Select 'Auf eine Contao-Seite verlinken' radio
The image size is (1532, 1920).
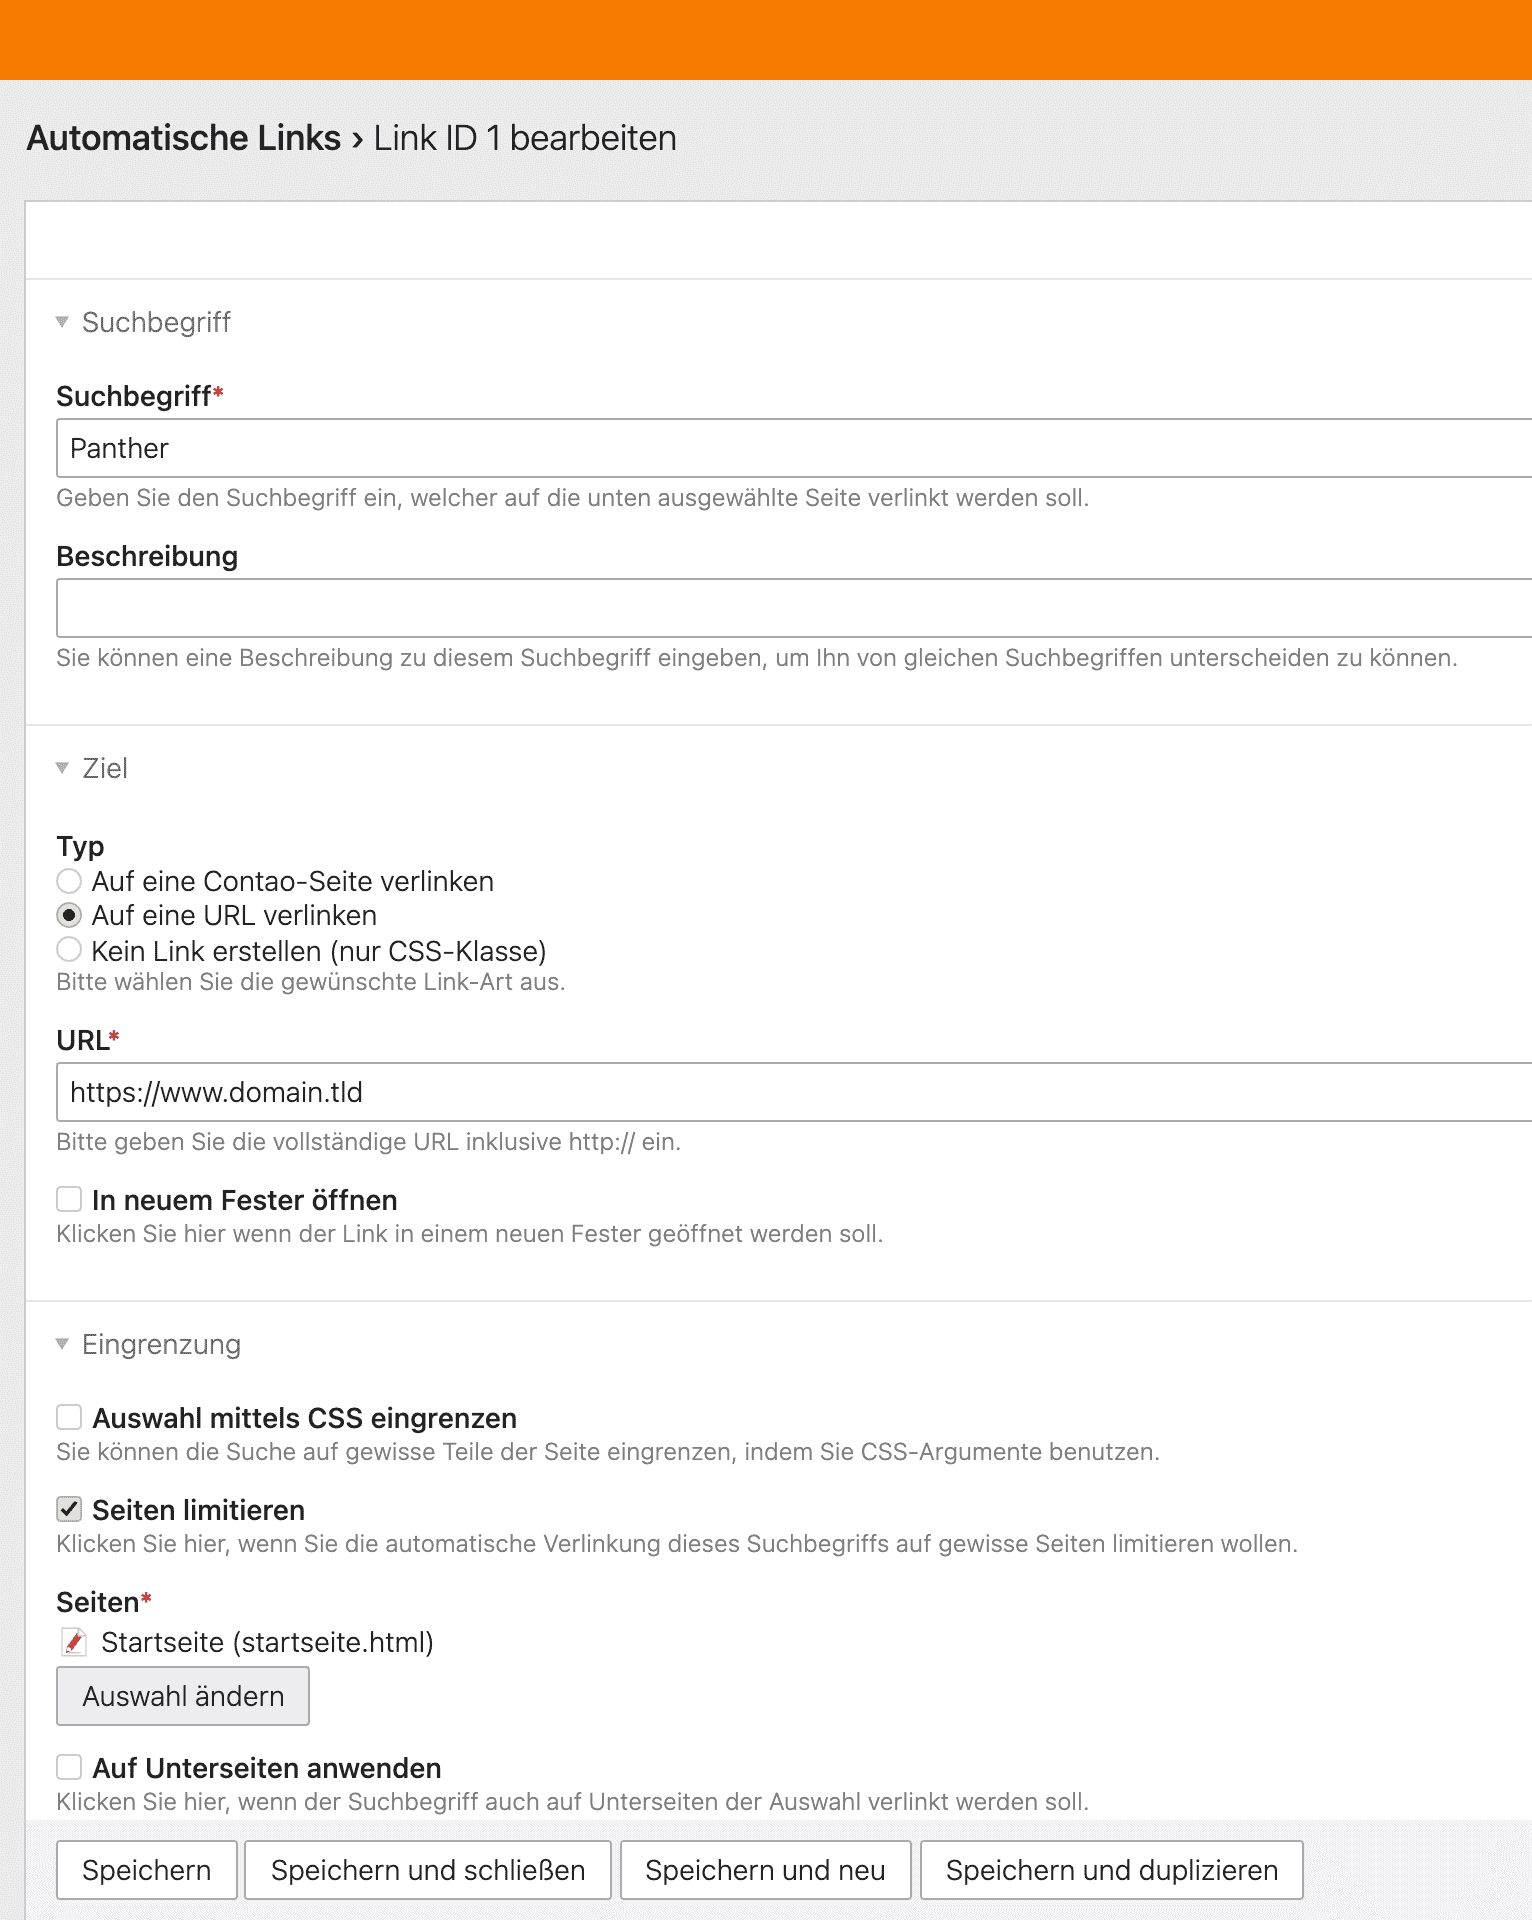[x=69, y=881]
